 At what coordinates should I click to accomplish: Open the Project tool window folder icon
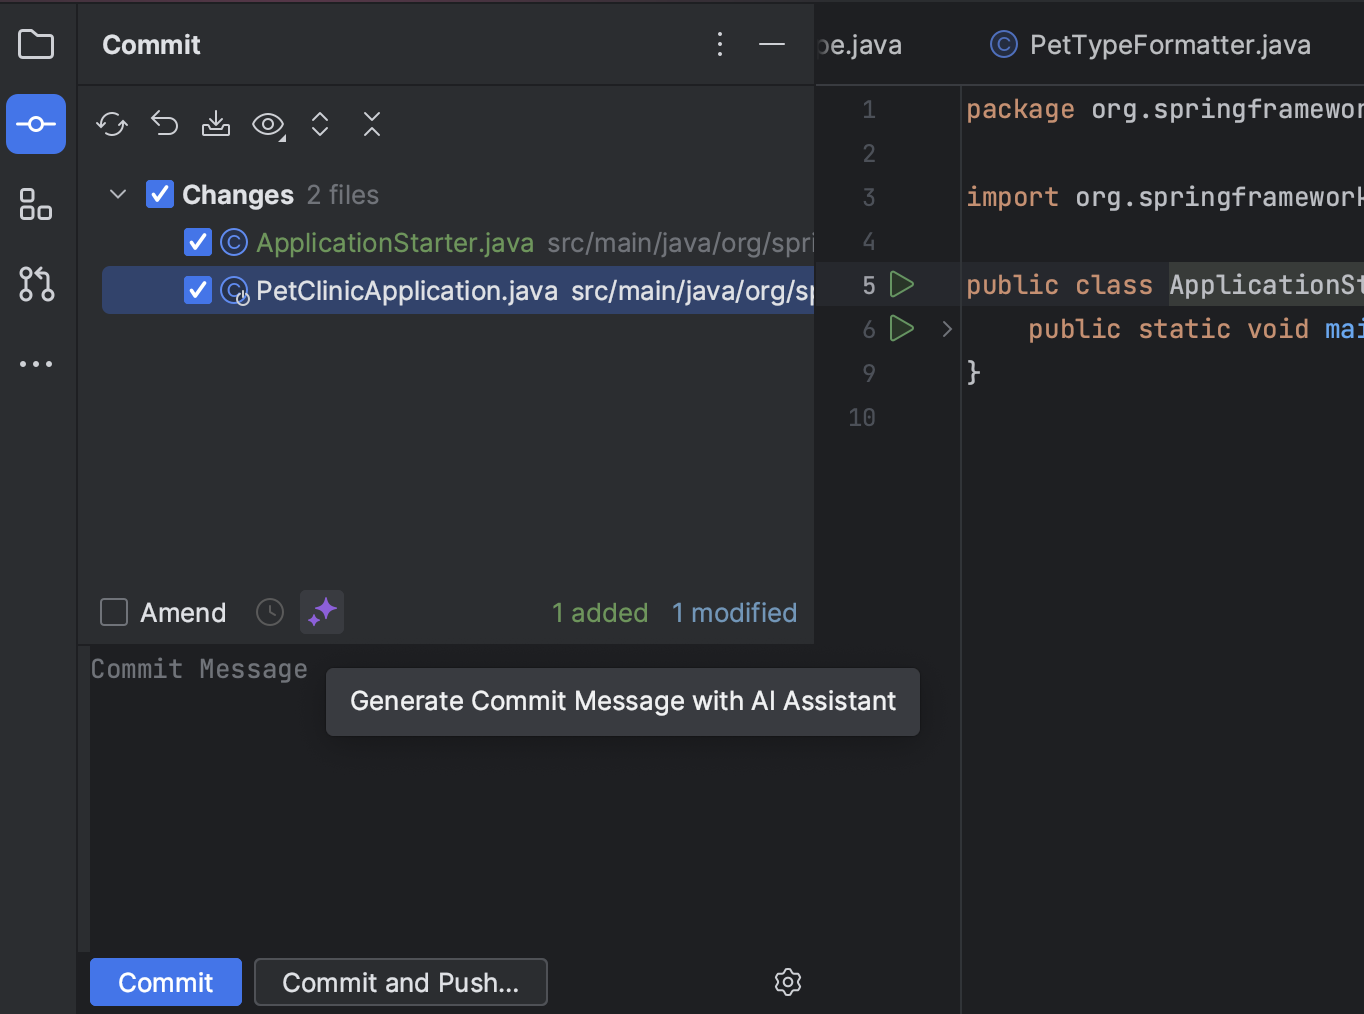tap(36, 45)
